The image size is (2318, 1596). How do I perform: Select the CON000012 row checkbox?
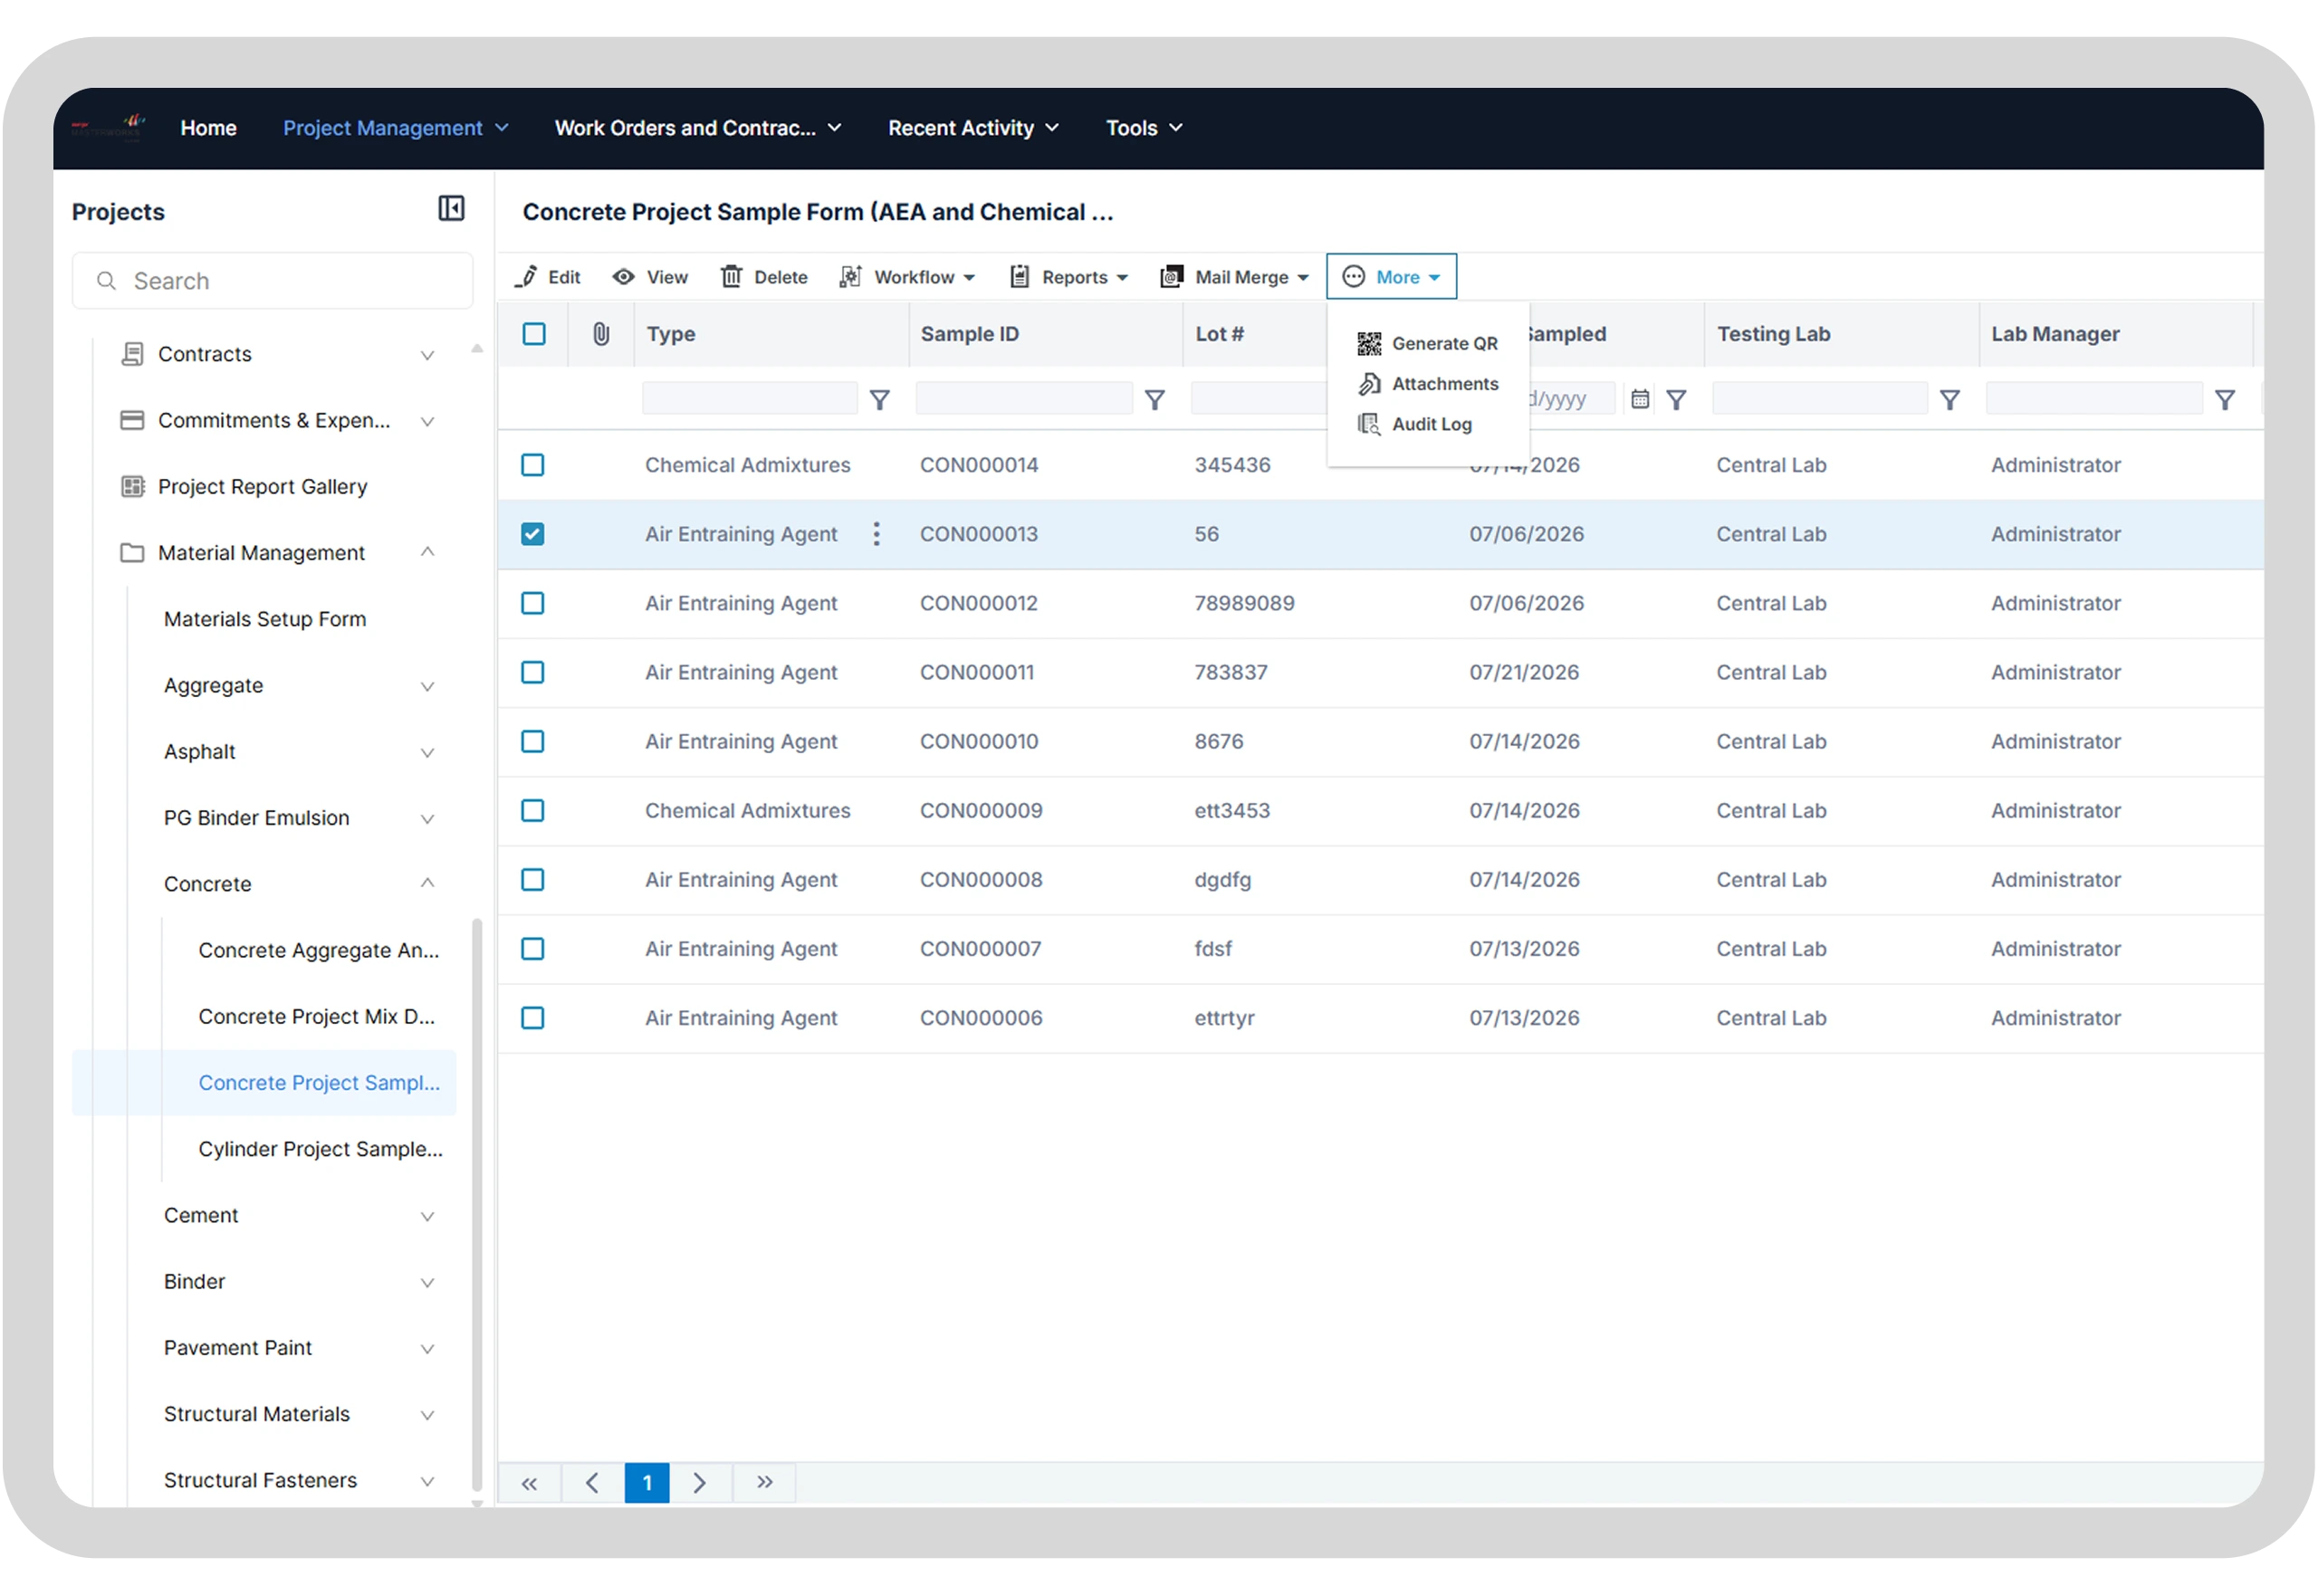point(533,603)
